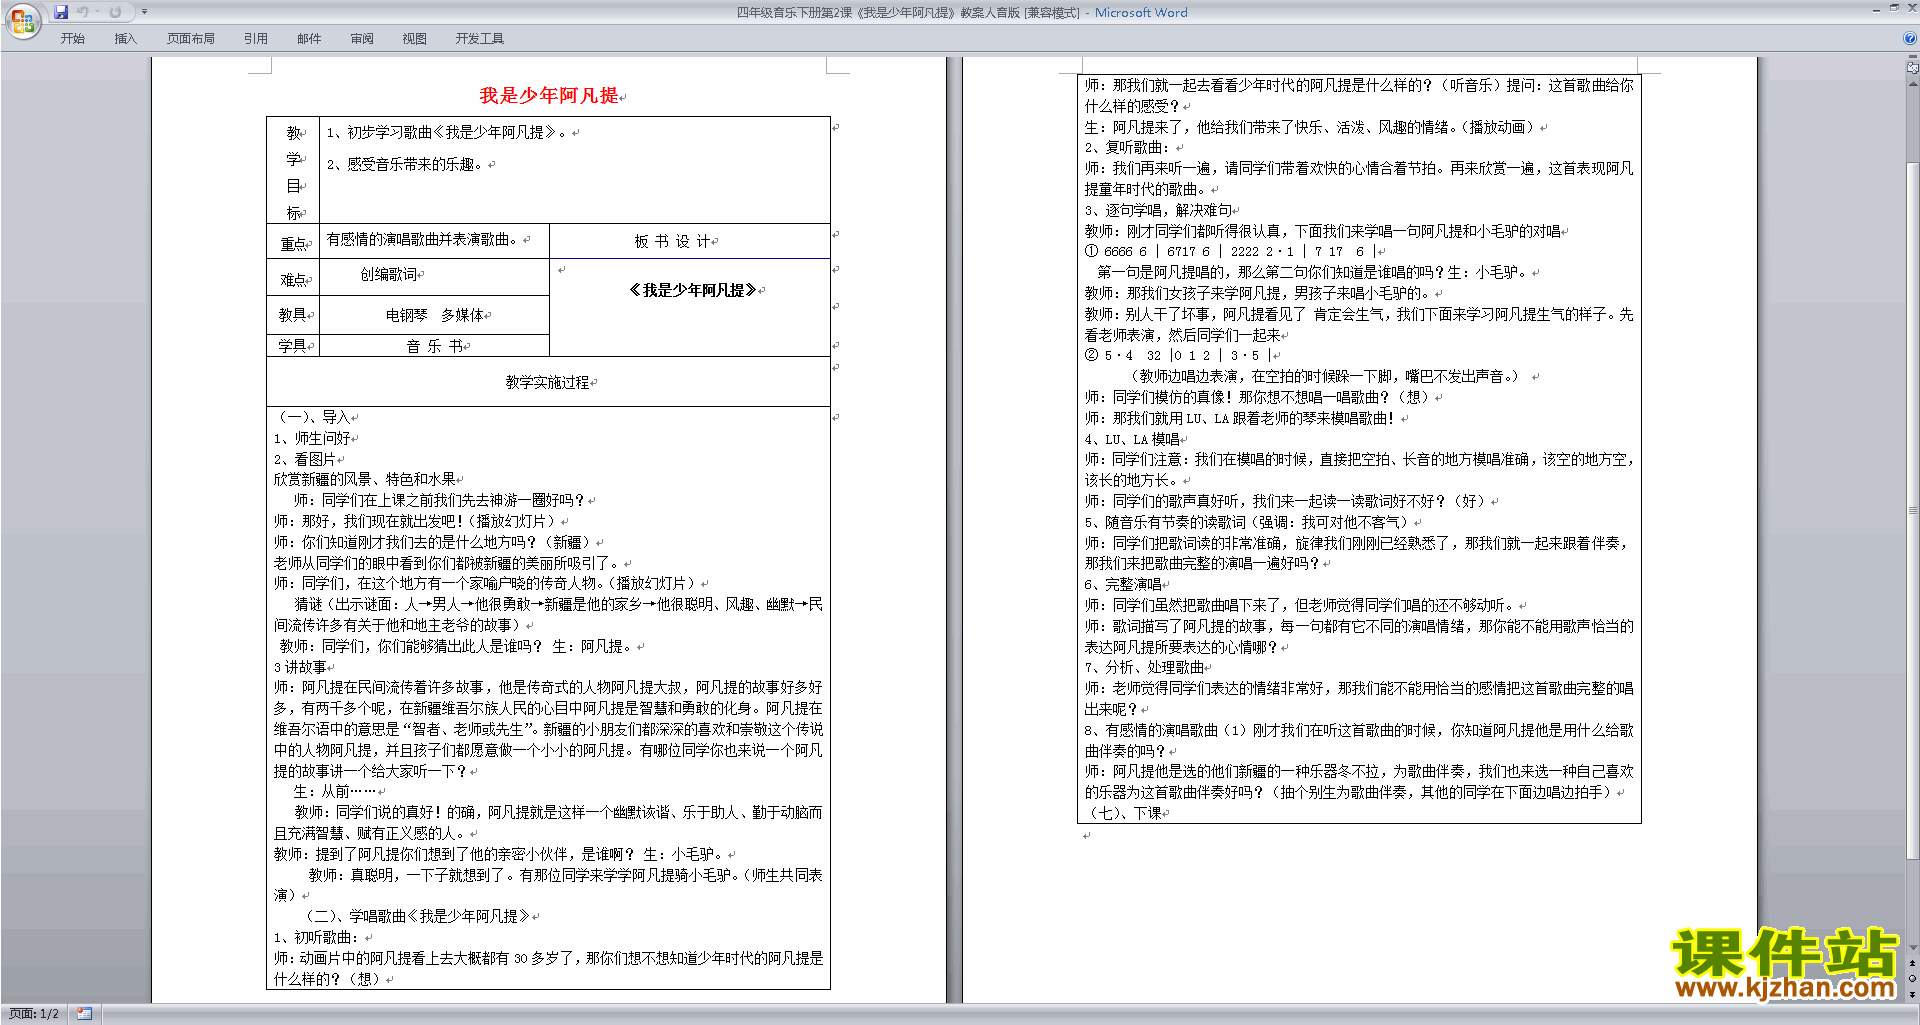Click the line （一）、导入

point(313,417)
